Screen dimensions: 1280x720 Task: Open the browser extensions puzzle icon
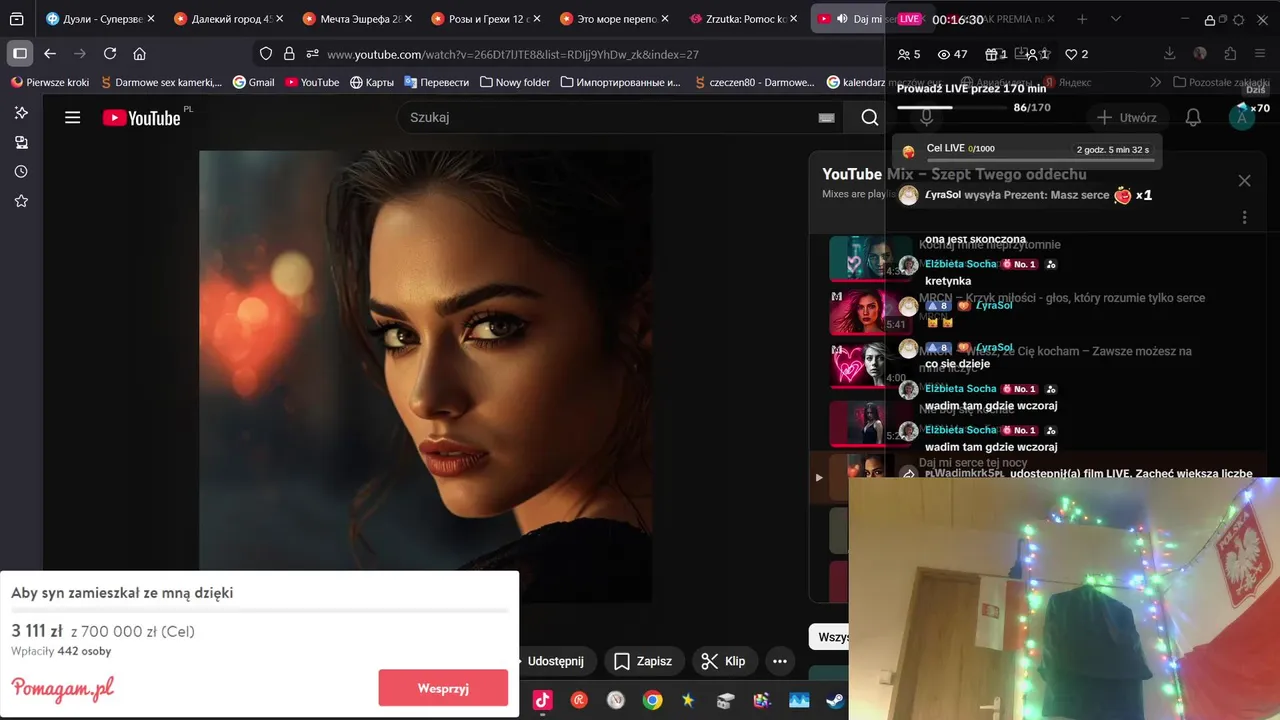point(1230,54)
